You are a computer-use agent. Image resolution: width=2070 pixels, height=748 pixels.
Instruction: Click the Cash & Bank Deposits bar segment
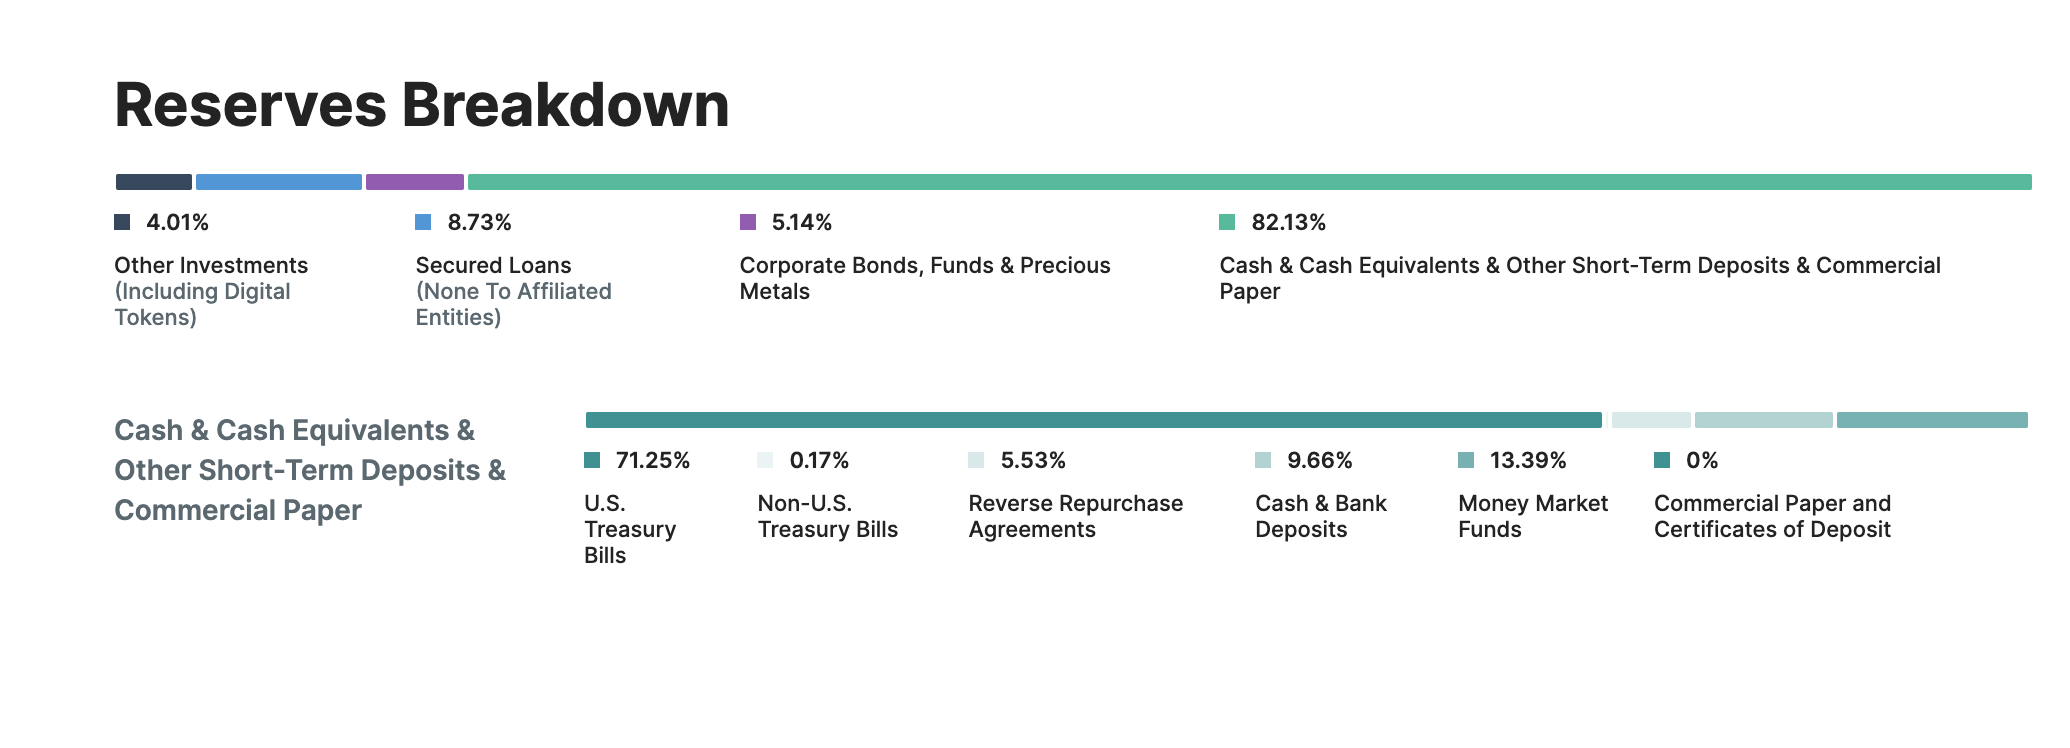(1763, 420)
